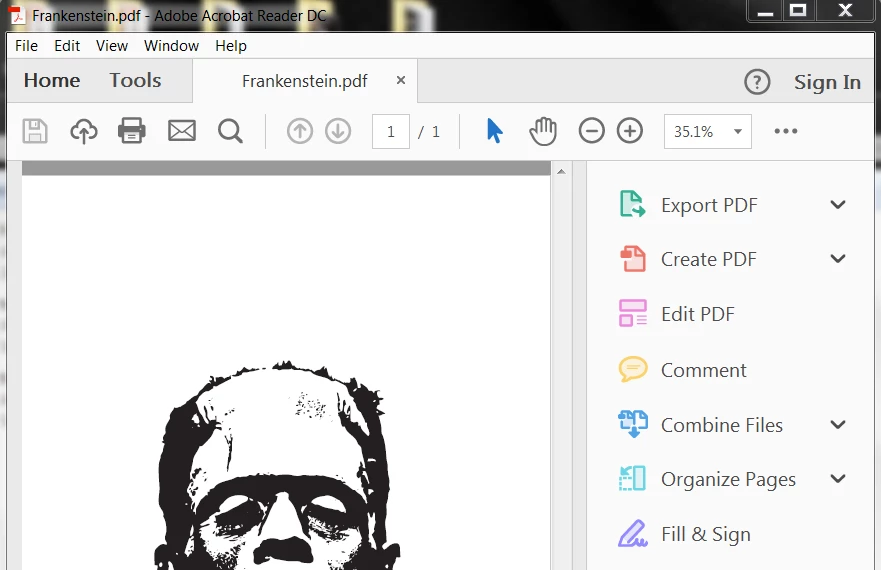This screenshot has height=570, width=881.
Task: Expand the Create PDF chevron
Action: pyautogui.click(x=838, y=259)
